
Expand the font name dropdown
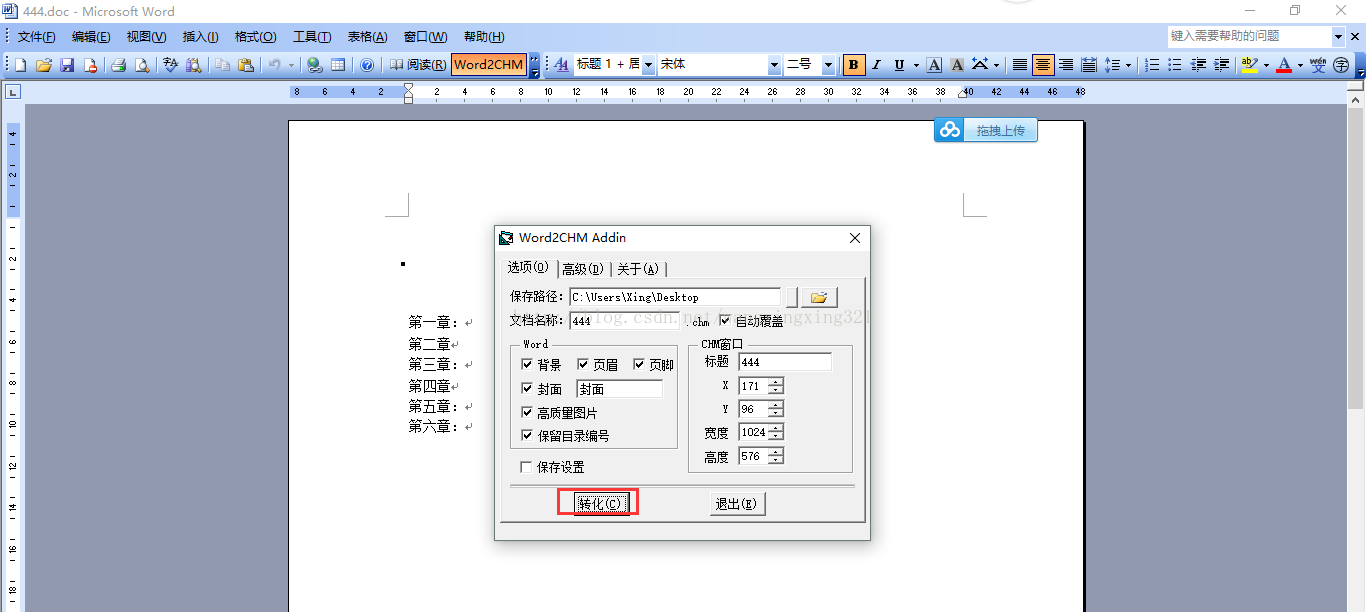[x=774, y=65]
